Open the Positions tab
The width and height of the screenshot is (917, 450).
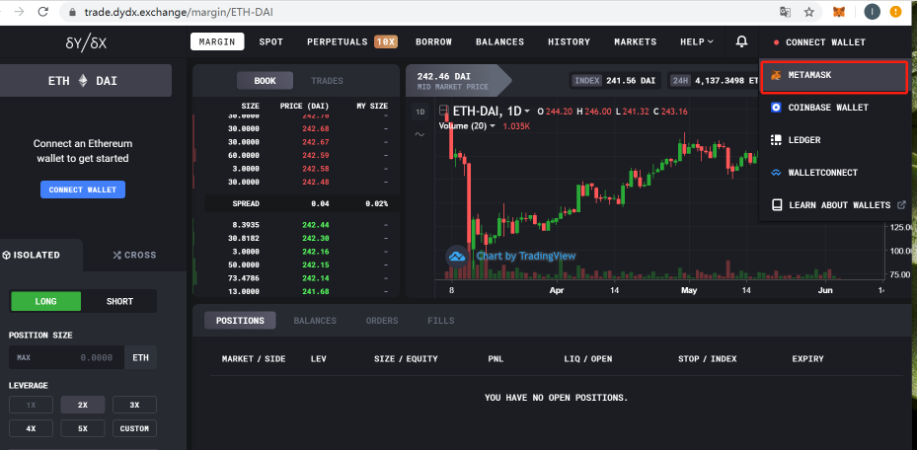click(x=240, y=321)
